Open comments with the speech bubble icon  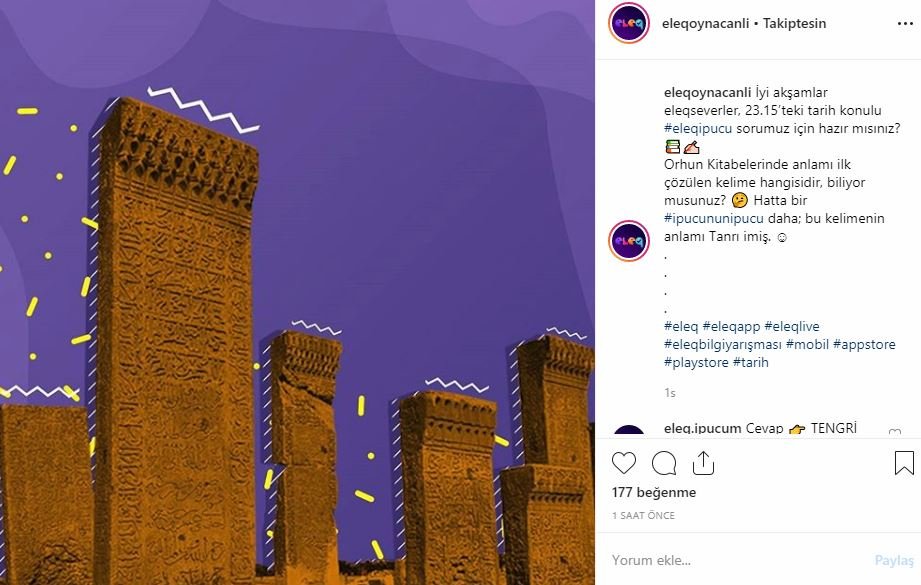pyautogui.click(x=664, y=463)
